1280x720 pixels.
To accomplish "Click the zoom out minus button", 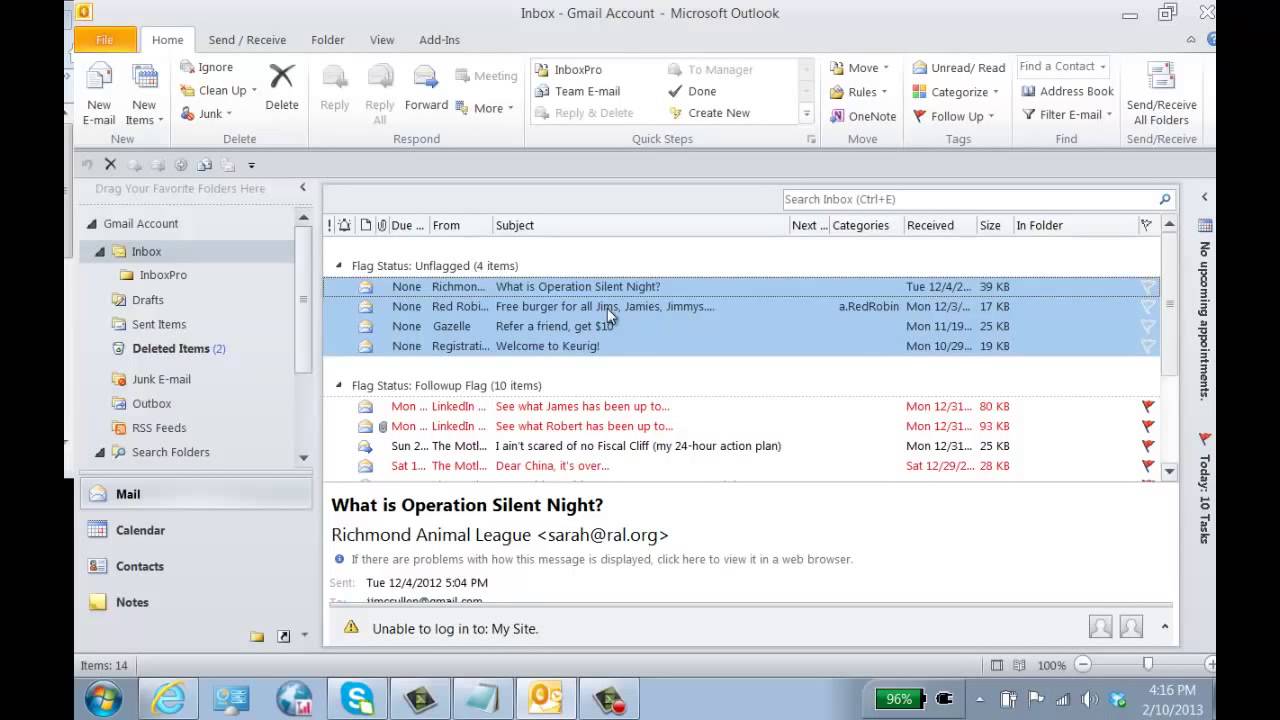I will 1084,664.
